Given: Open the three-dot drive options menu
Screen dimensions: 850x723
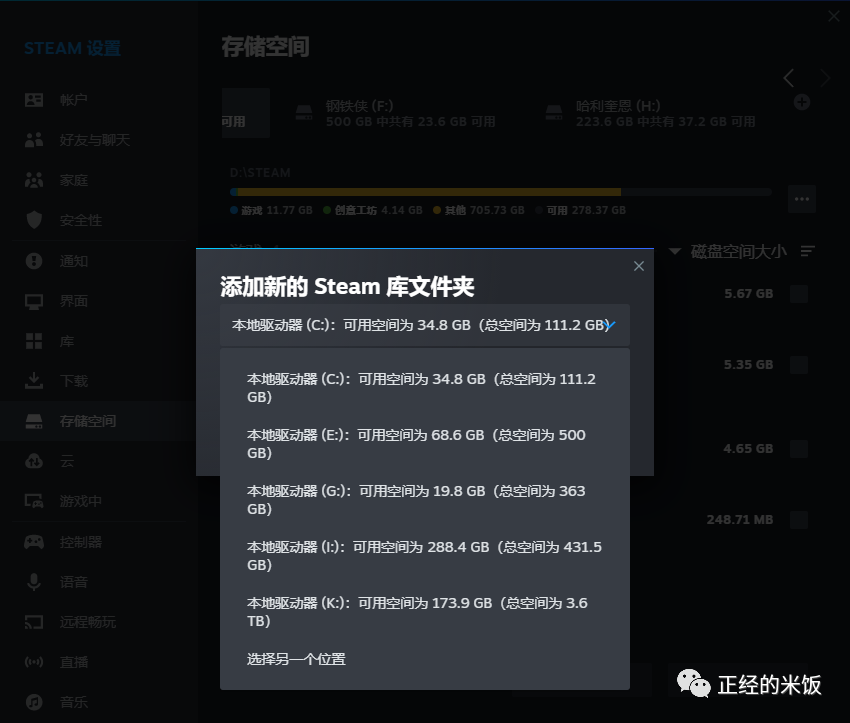Looking at the screenshot, I should tap(802, 199).
